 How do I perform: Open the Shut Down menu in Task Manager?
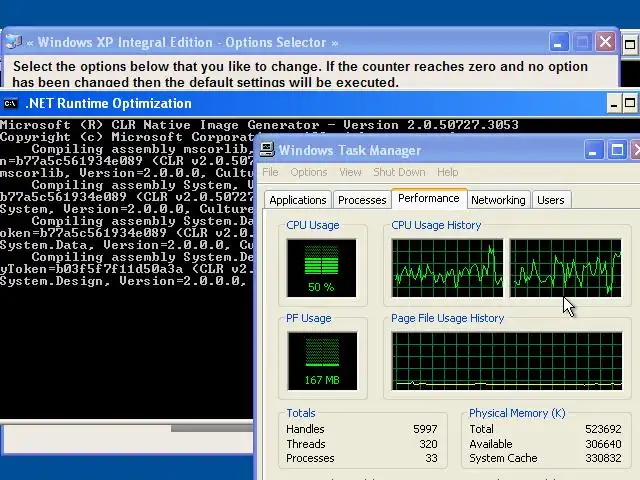(399, 172)
